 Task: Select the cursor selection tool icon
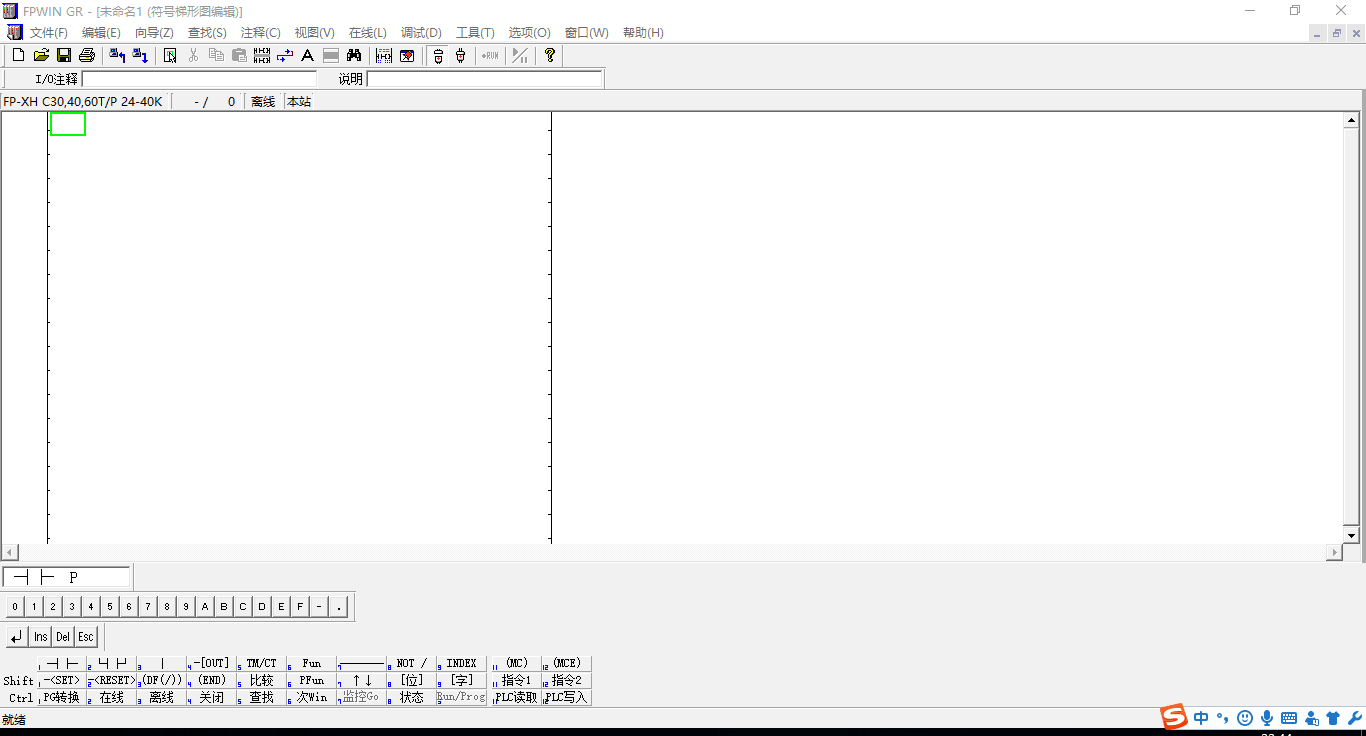(170, 56)
